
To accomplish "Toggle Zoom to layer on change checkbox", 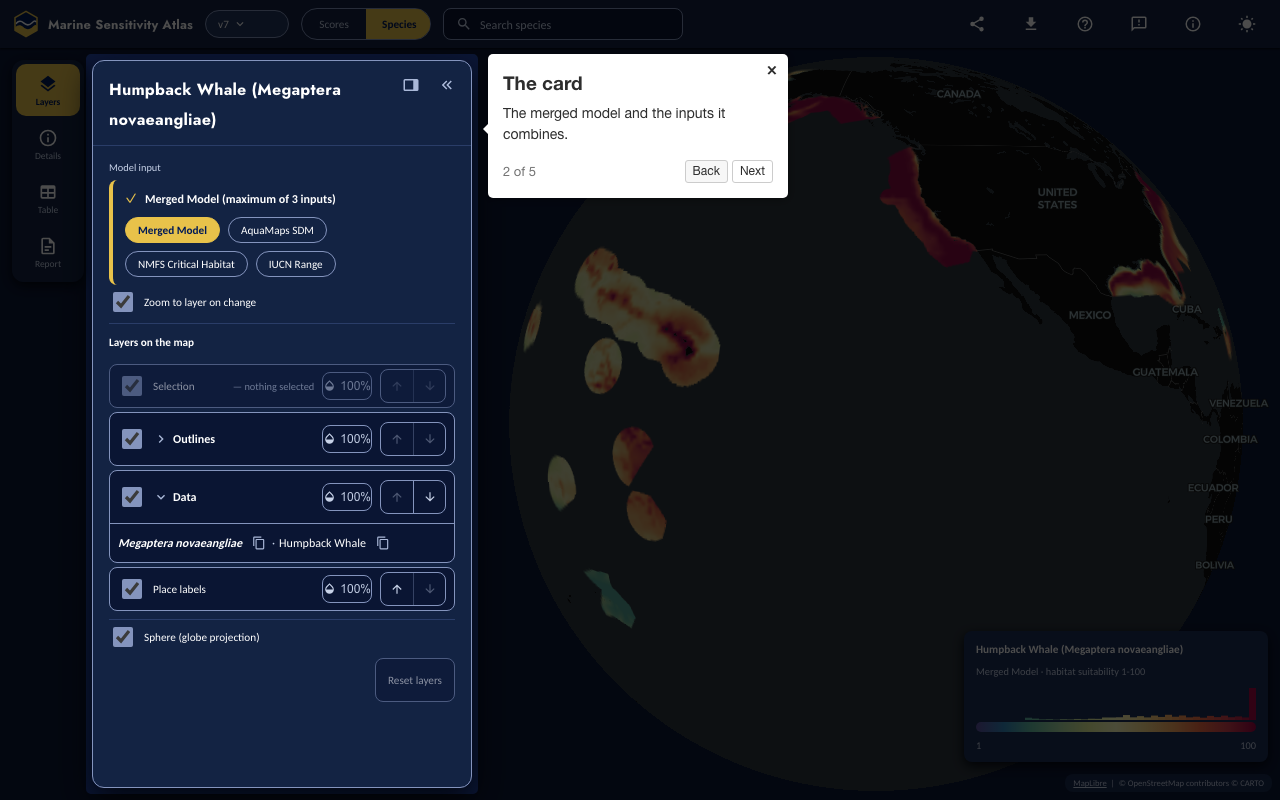I will point(123,302).
